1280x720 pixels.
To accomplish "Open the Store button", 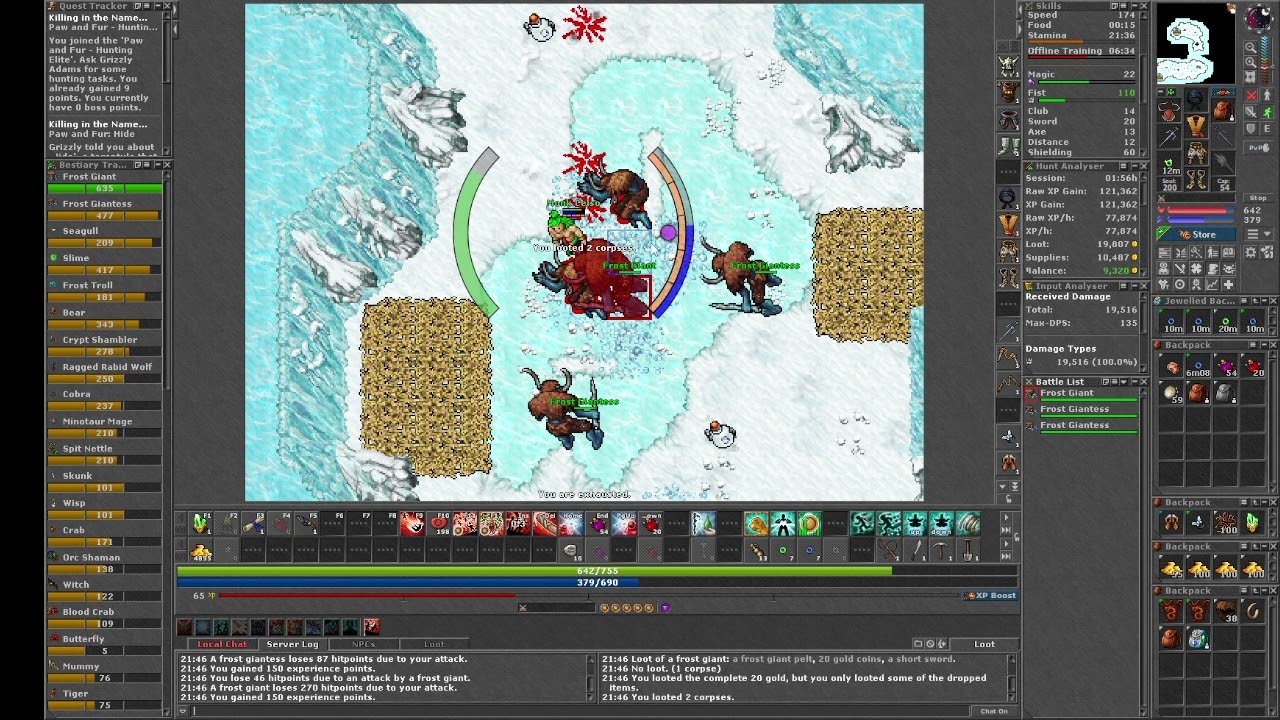I will pos(1197,234).
